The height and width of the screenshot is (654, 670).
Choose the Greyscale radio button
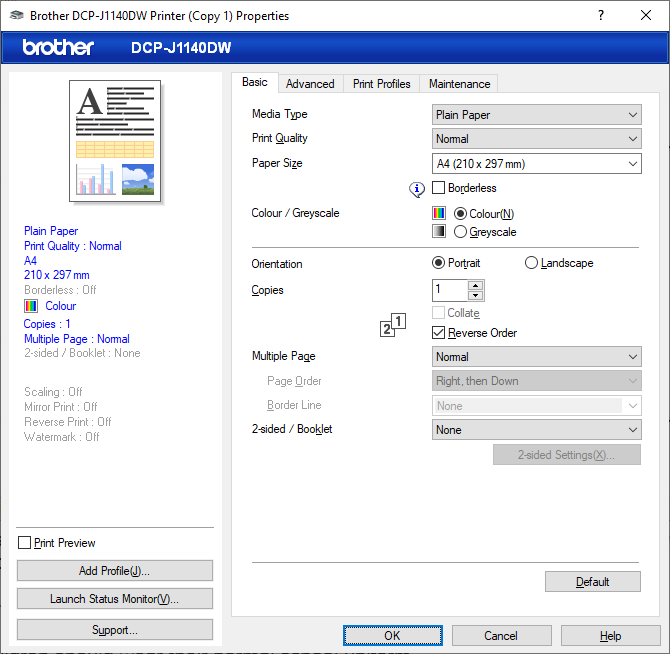[x=460, y=232]
